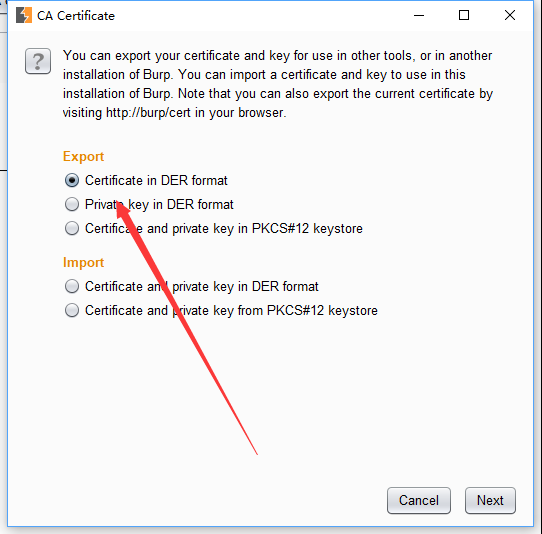Close the CA Certificate dialog

pyautogui.click(x=510, y=15)
